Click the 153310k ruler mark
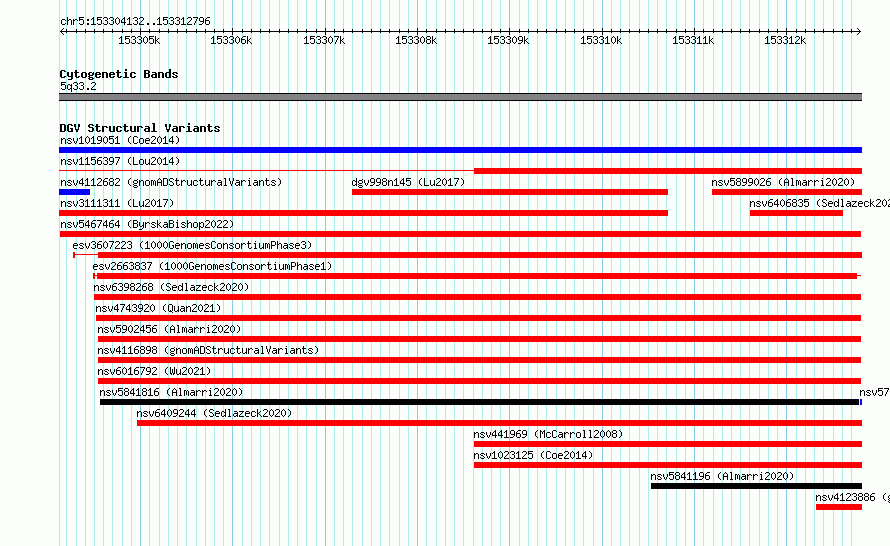Screen dimensions: 890x546 pos(601,40)
